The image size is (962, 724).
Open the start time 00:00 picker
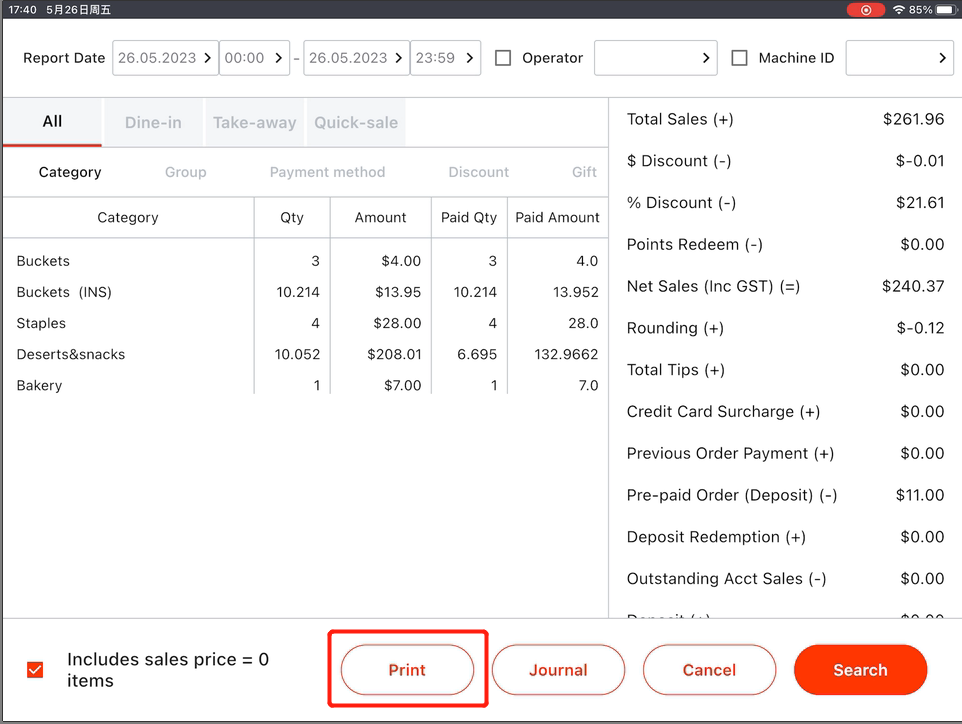254,58
